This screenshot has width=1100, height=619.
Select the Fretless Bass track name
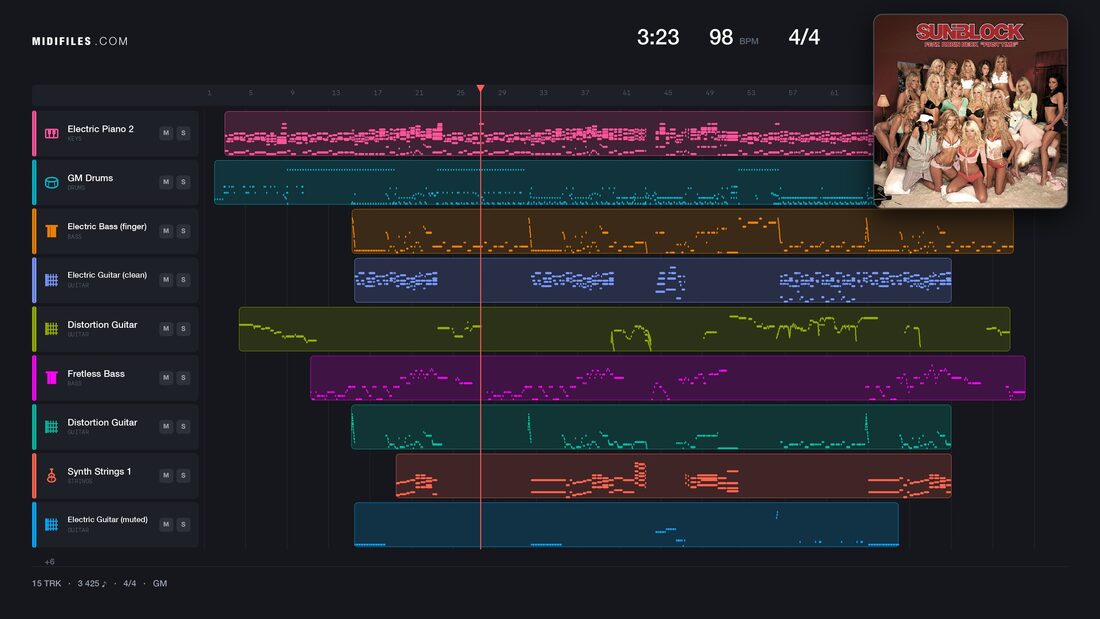96,374
